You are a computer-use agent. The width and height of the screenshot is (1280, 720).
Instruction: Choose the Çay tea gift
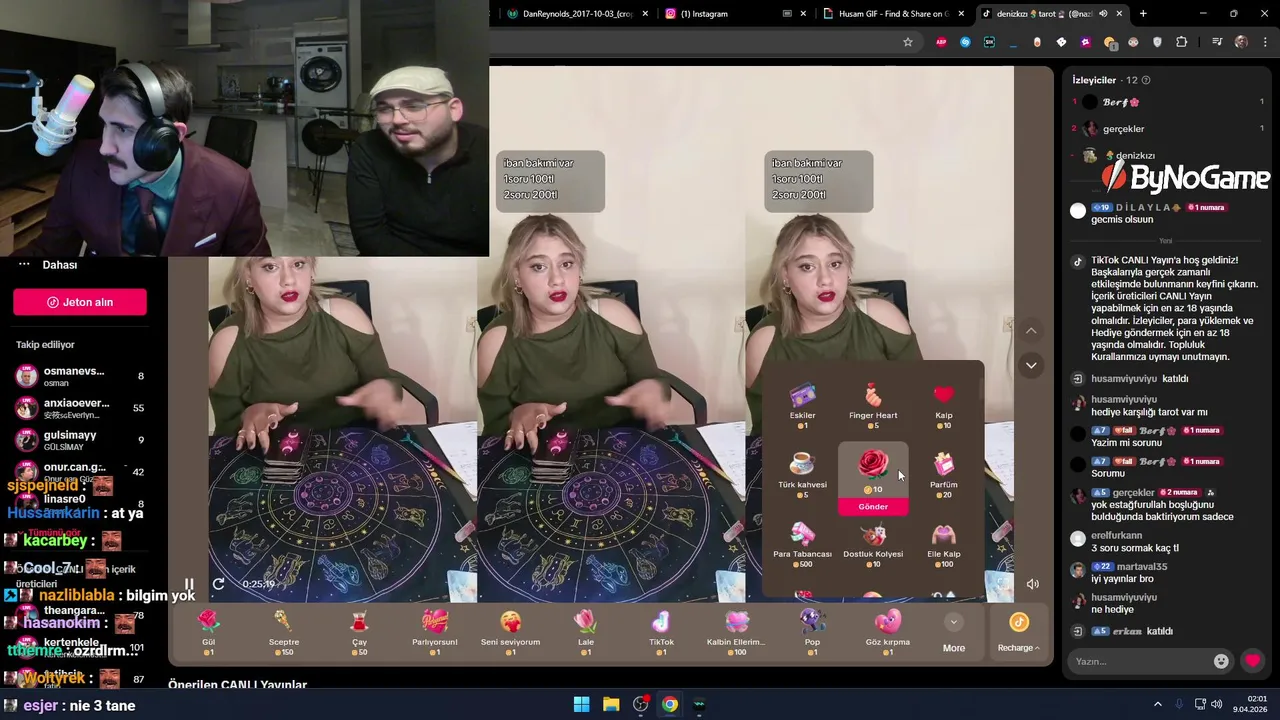(359, 632)
